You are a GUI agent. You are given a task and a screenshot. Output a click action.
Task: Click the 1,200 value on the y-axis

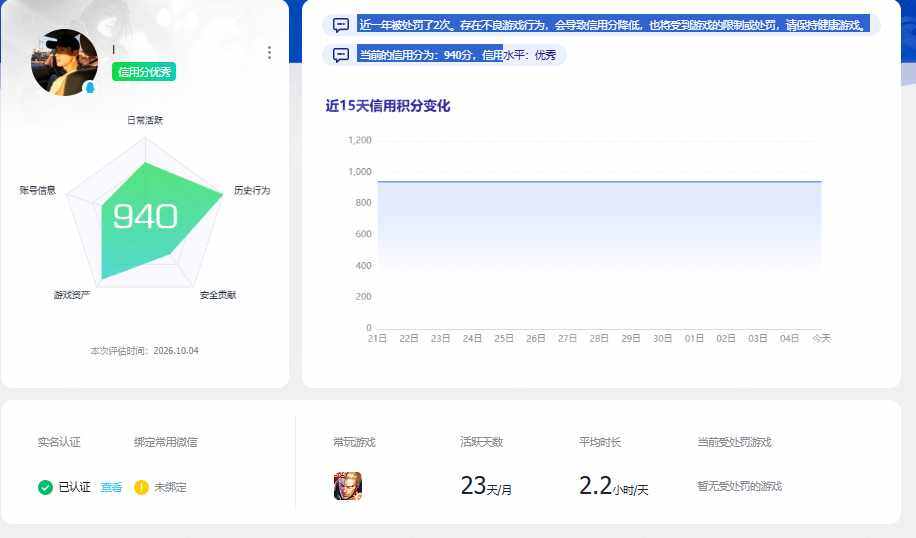(360, 140)
